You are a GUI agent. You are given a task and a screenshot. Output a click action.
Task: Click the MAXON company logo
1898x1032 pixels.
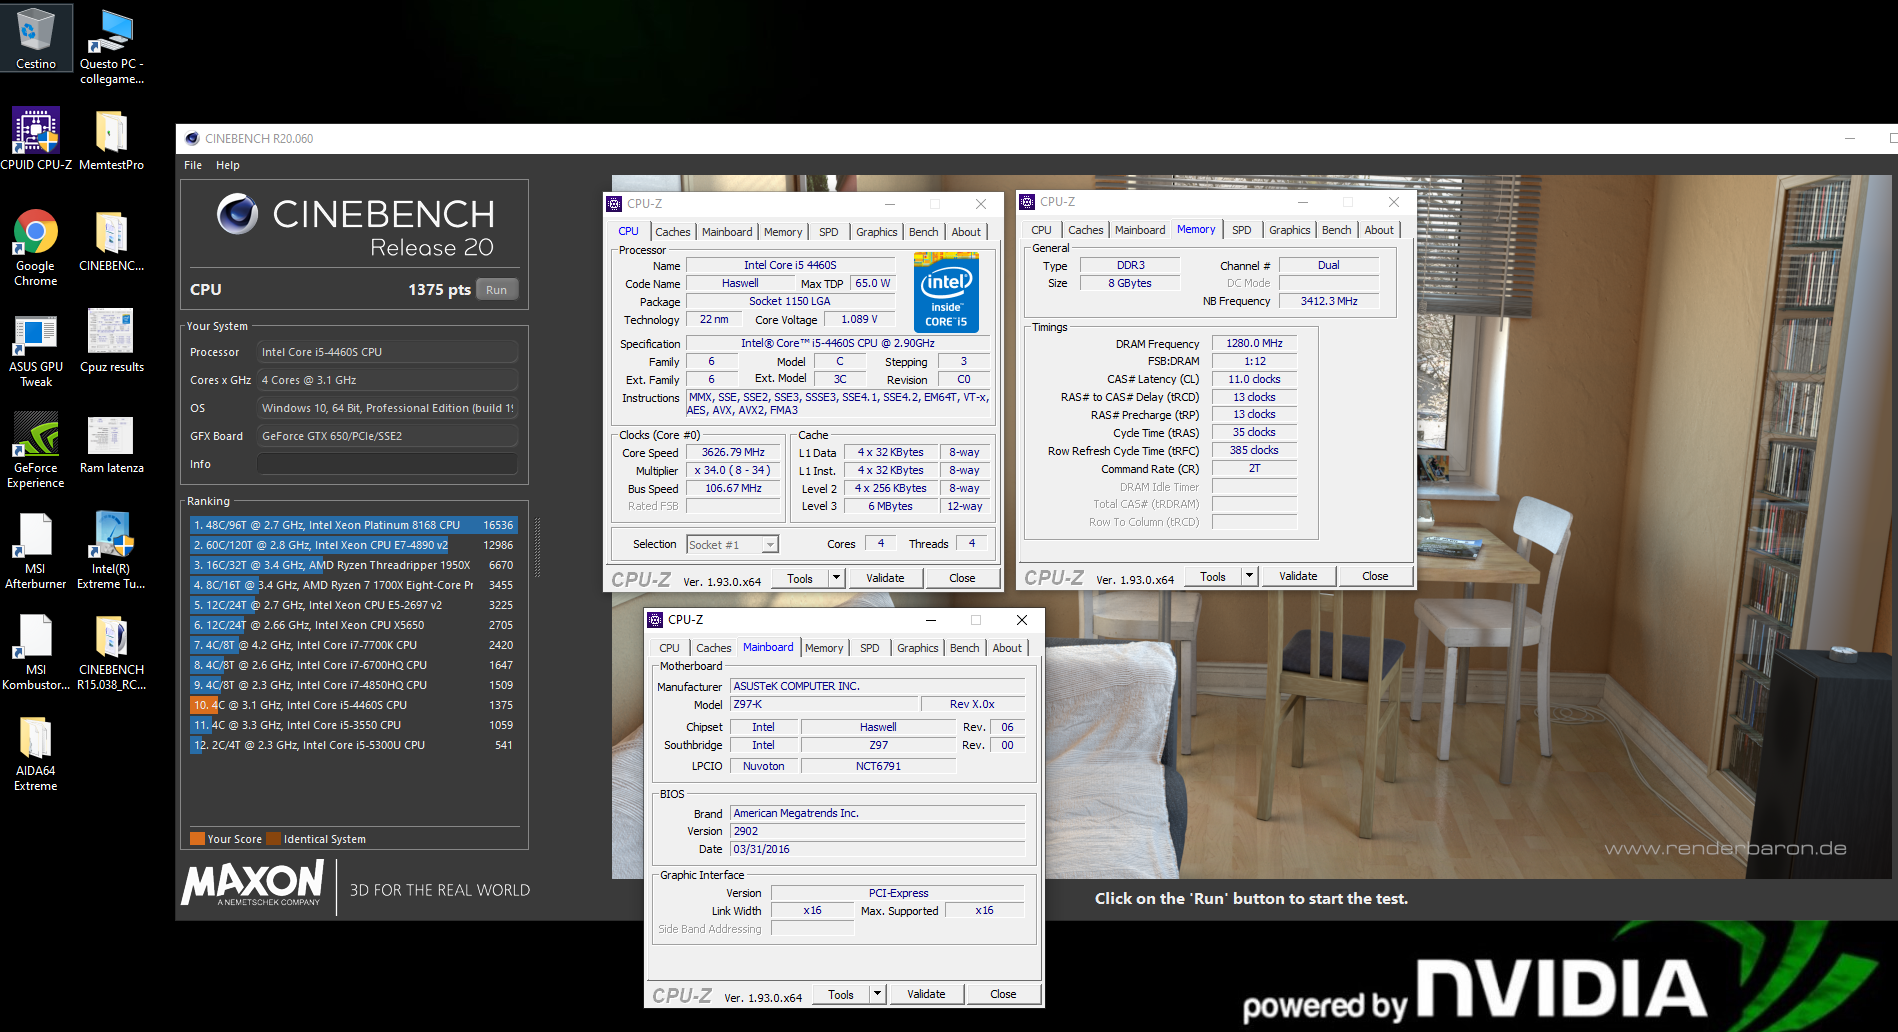pos(253,883)
